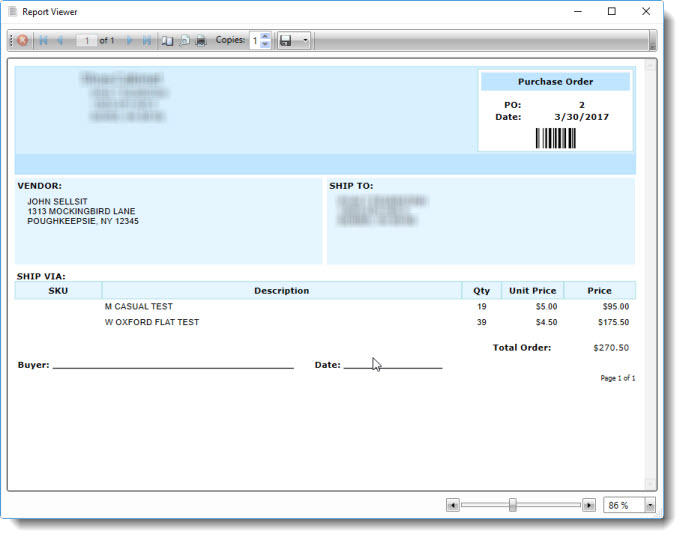This screenshot has height=540, width=685.
Task: Click the printer icon to print
Action: tap(200, 41)
